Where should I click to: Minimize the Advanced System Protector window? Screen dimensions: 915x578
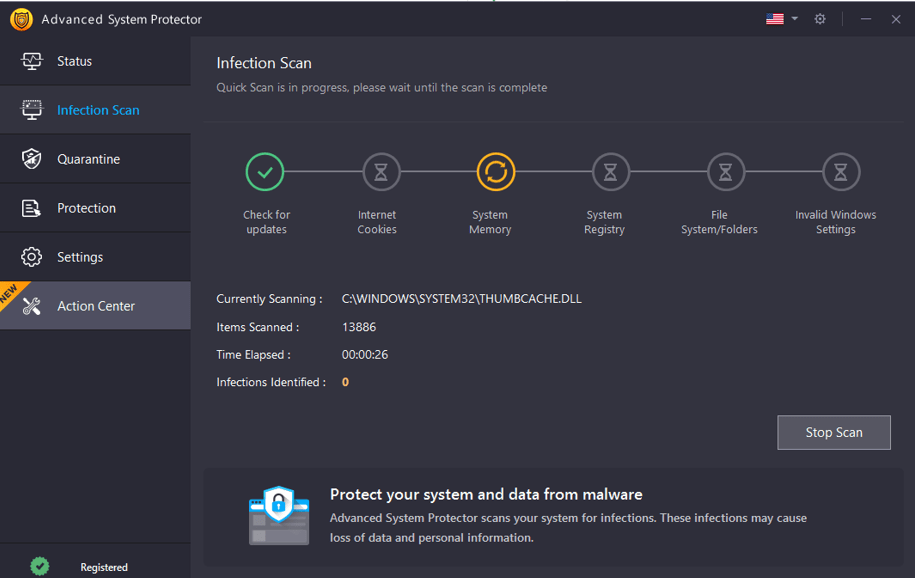[x=866, y=19]
